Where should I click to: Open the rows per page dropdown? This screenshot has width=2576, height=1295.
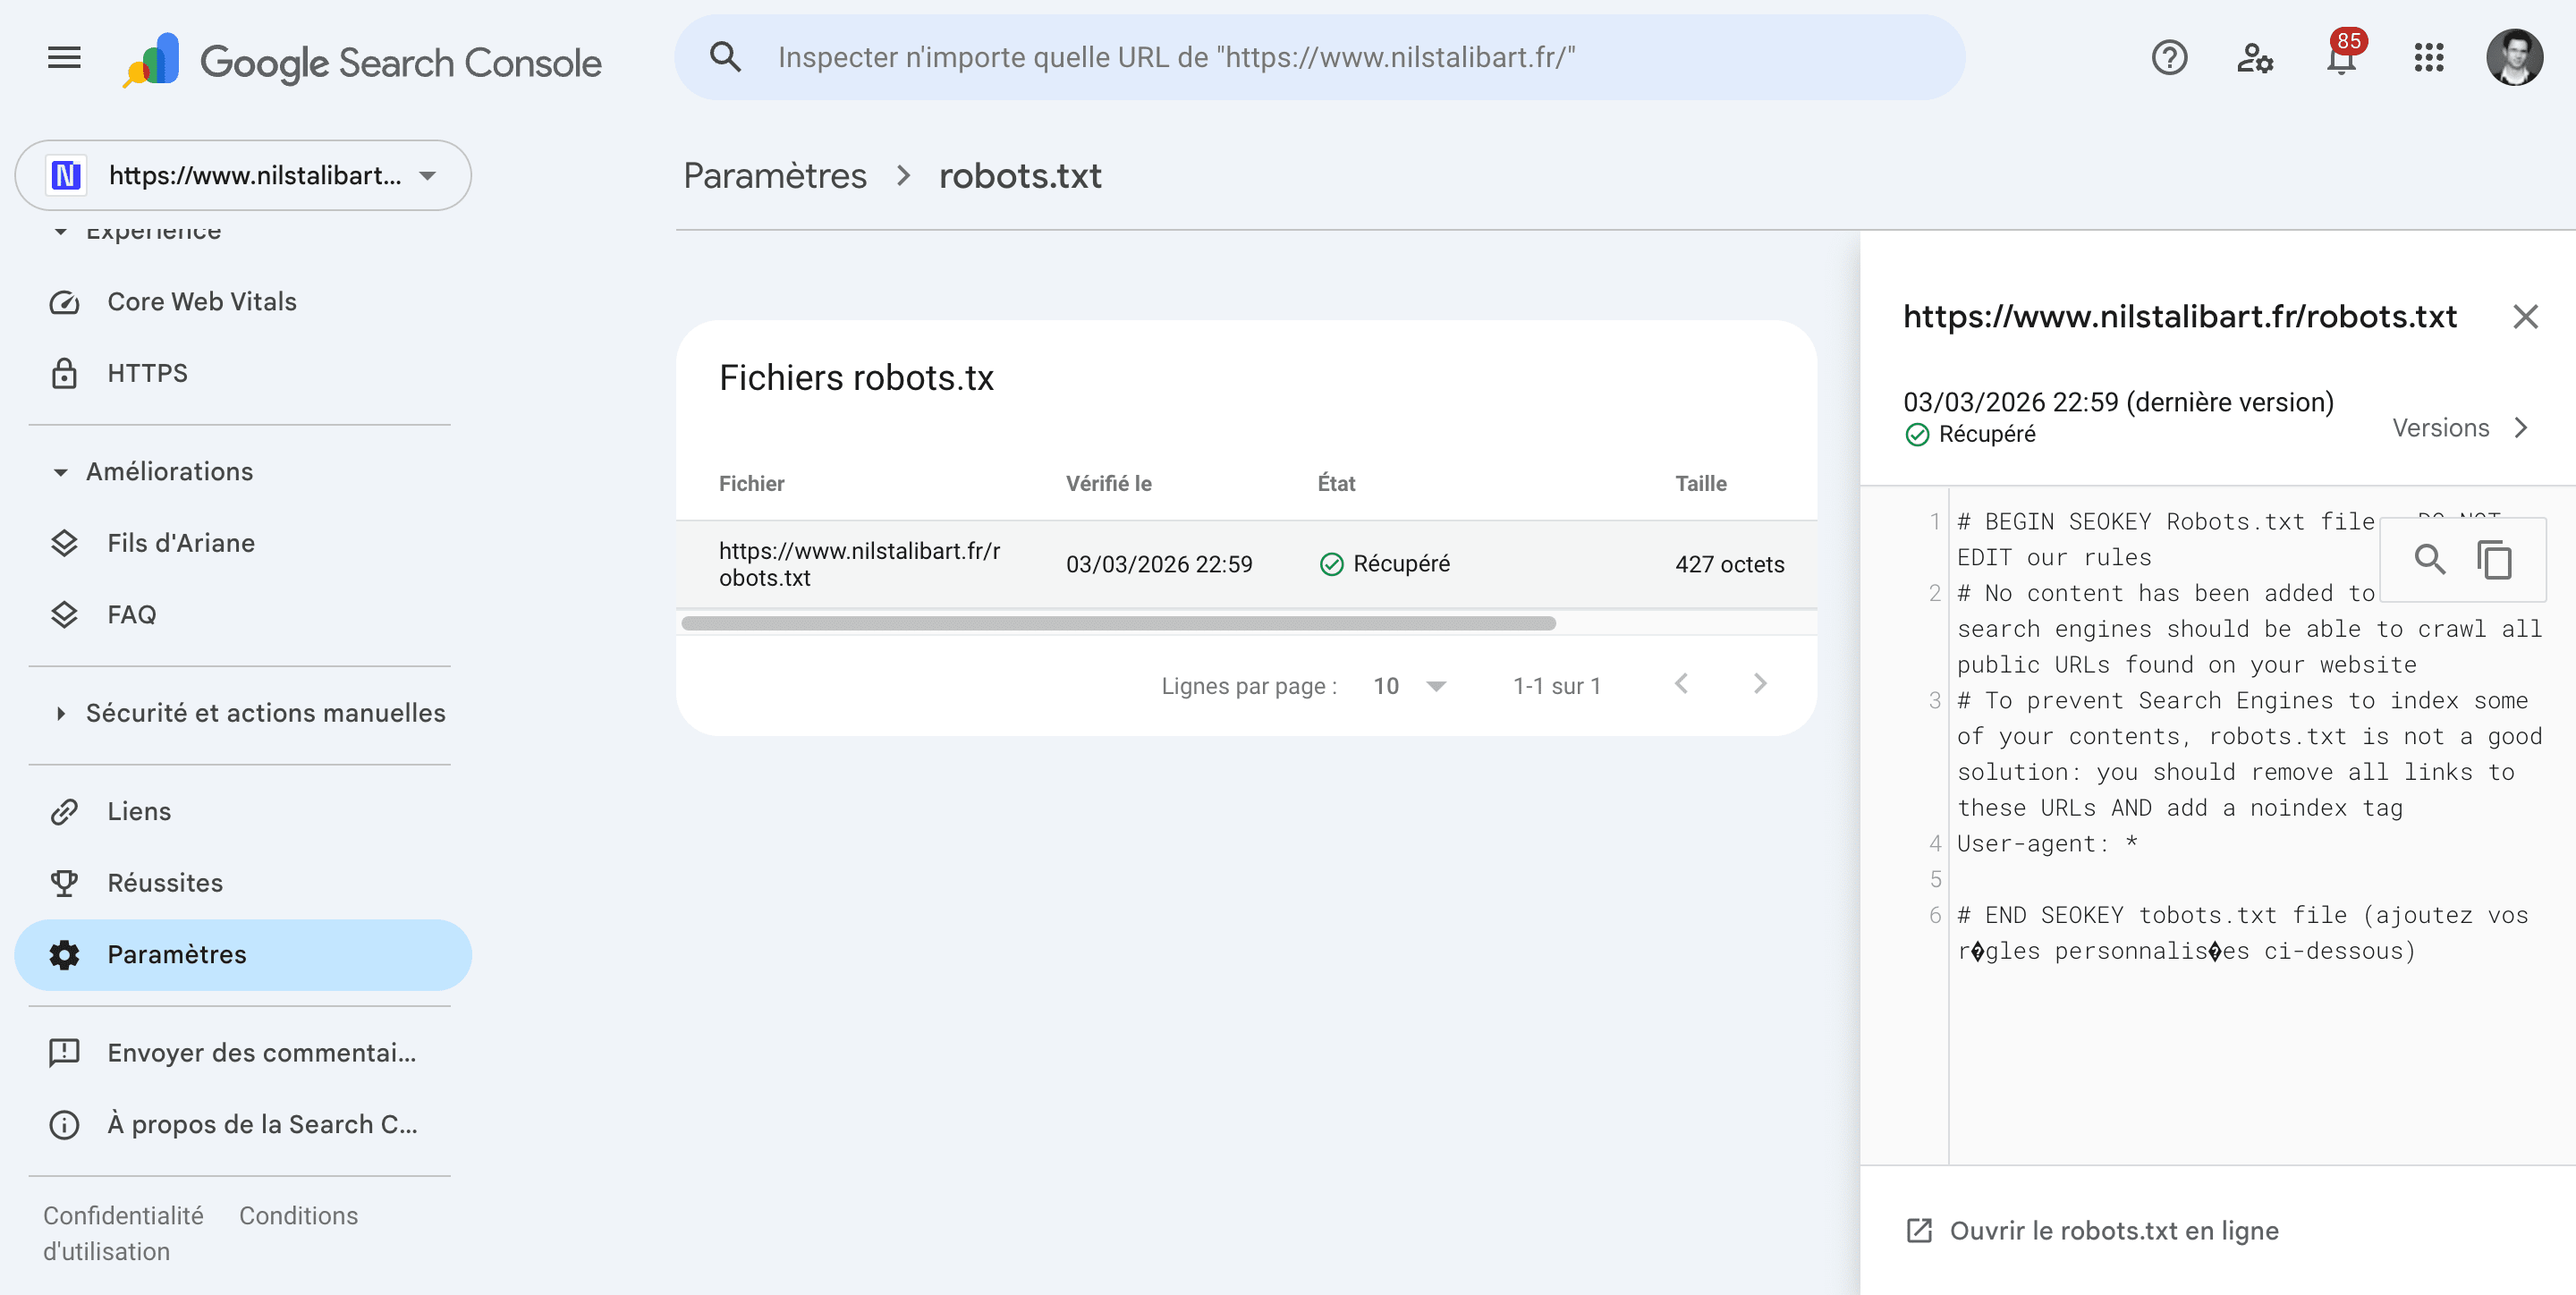pyautogui.click(x=1410, y=686)
